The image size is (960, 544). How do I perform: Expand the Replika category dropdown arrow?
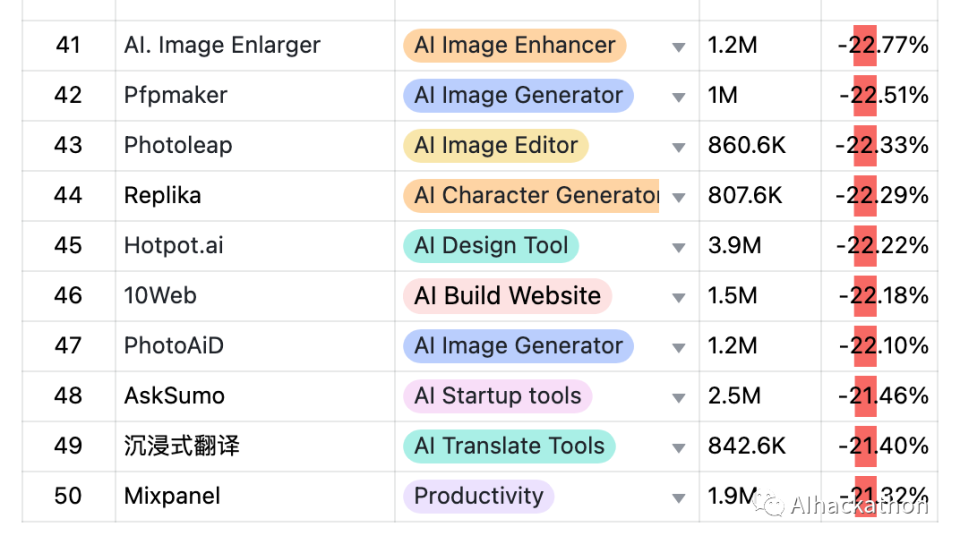pyautogui.click(x=679, y=197)
